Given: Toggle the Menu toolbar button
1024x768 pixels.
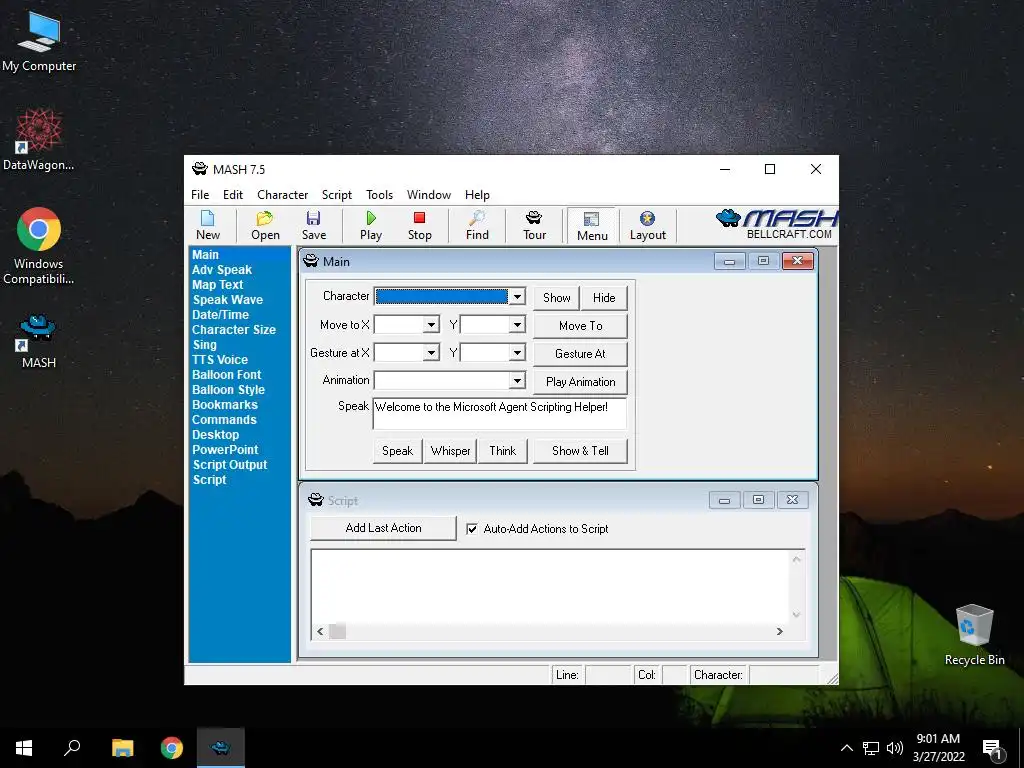Looking at the screenshot, I should [592, 227].
